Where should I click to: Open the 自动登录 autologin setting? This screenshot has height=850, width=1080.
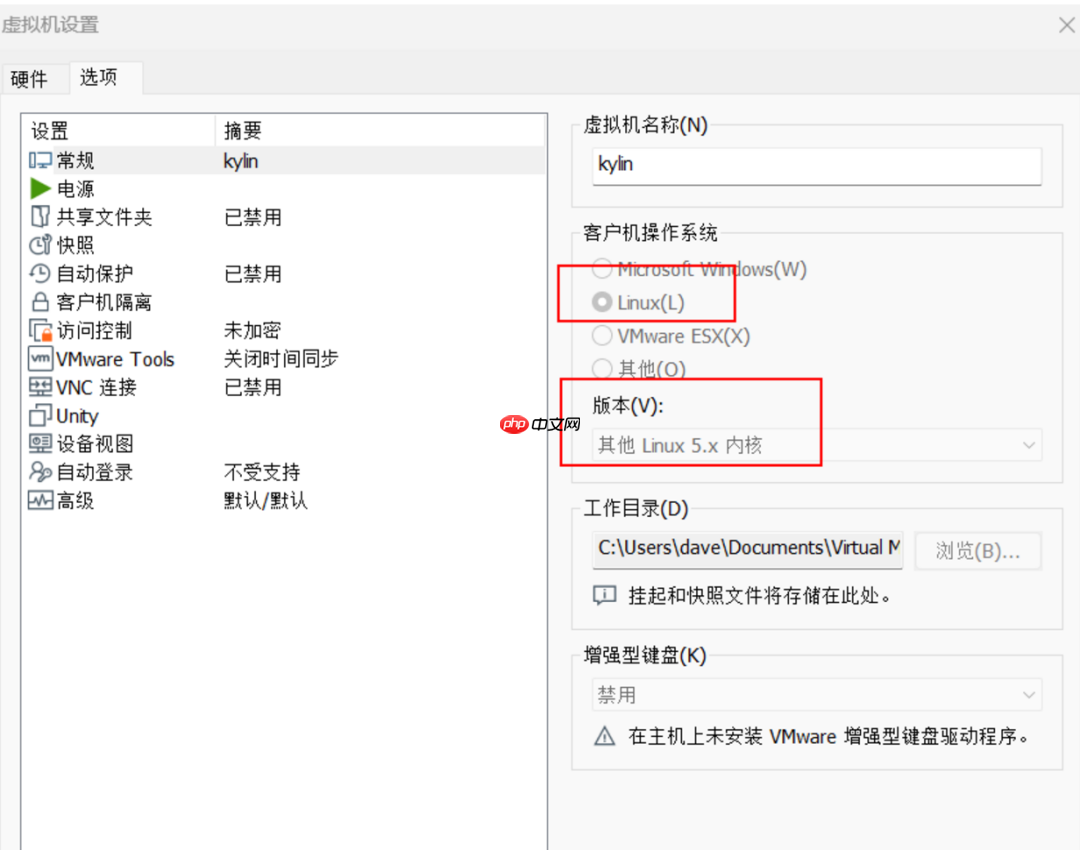pyautogui.click(x=80, y=471)
